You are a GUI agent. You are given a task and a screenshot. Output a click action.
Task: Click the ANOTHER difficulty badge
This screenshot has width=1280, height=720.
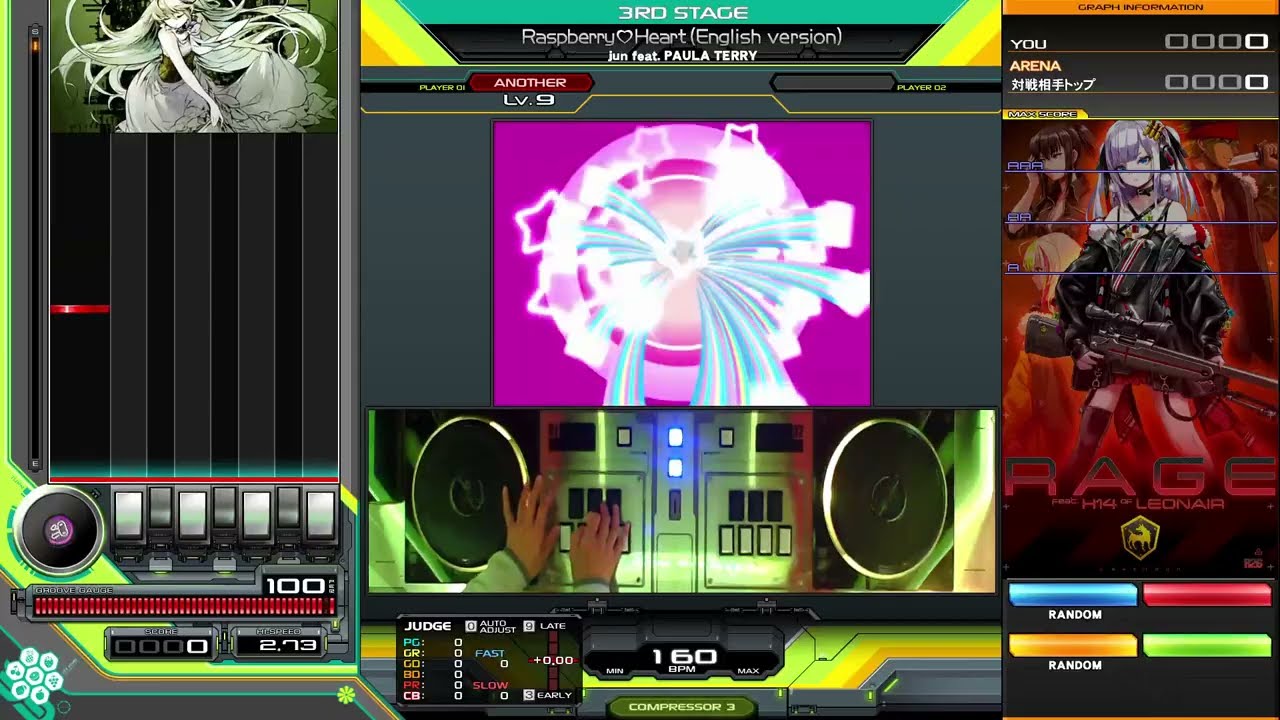[529, 83]
